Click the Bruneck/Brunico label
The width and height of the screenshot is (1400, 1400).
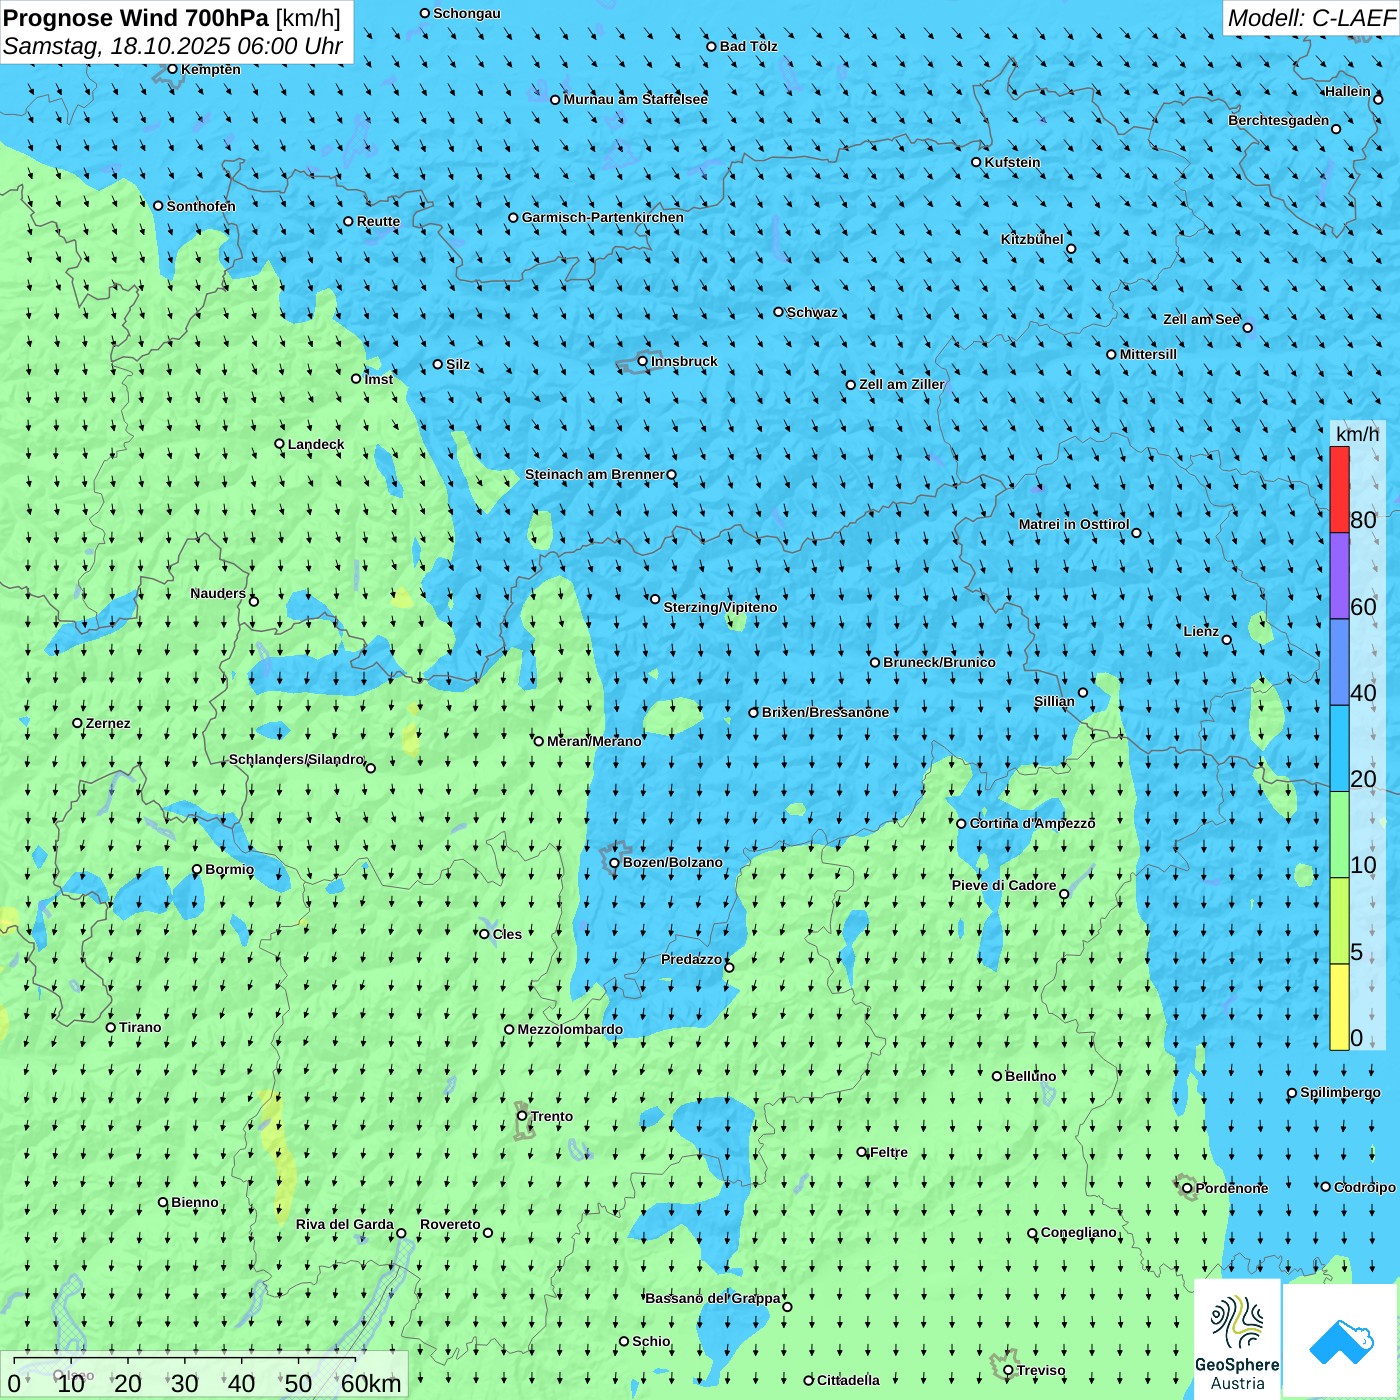click(x=939, y=662)
